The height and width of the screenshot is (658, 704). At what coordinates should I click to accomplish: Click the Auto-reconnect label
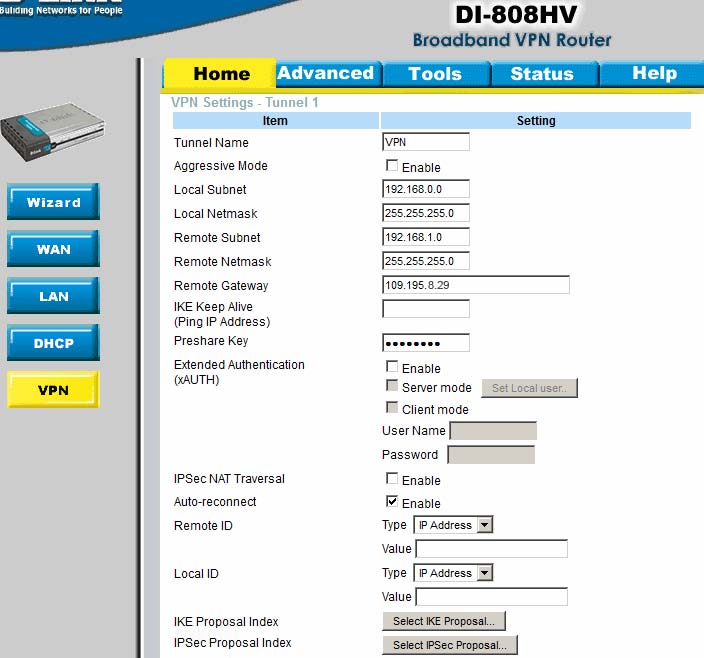(x=215, y=502)
